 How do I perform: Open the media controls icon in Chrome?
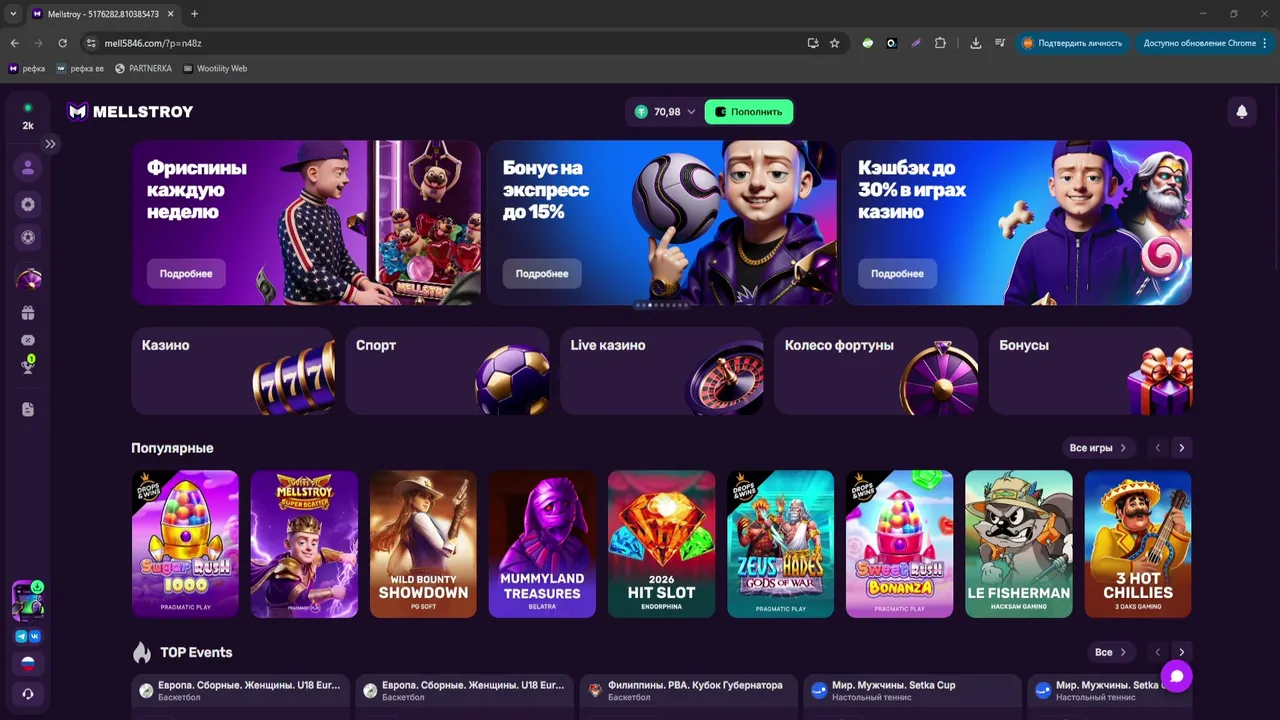[x=1000, y=43]
